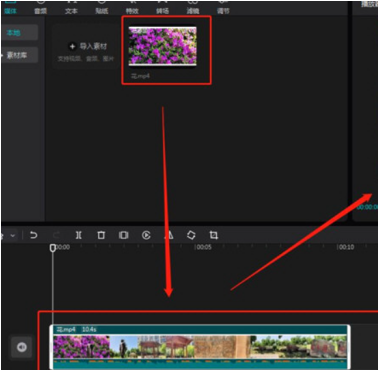Switch to the 调节 adjustment tab

point(223,7)
